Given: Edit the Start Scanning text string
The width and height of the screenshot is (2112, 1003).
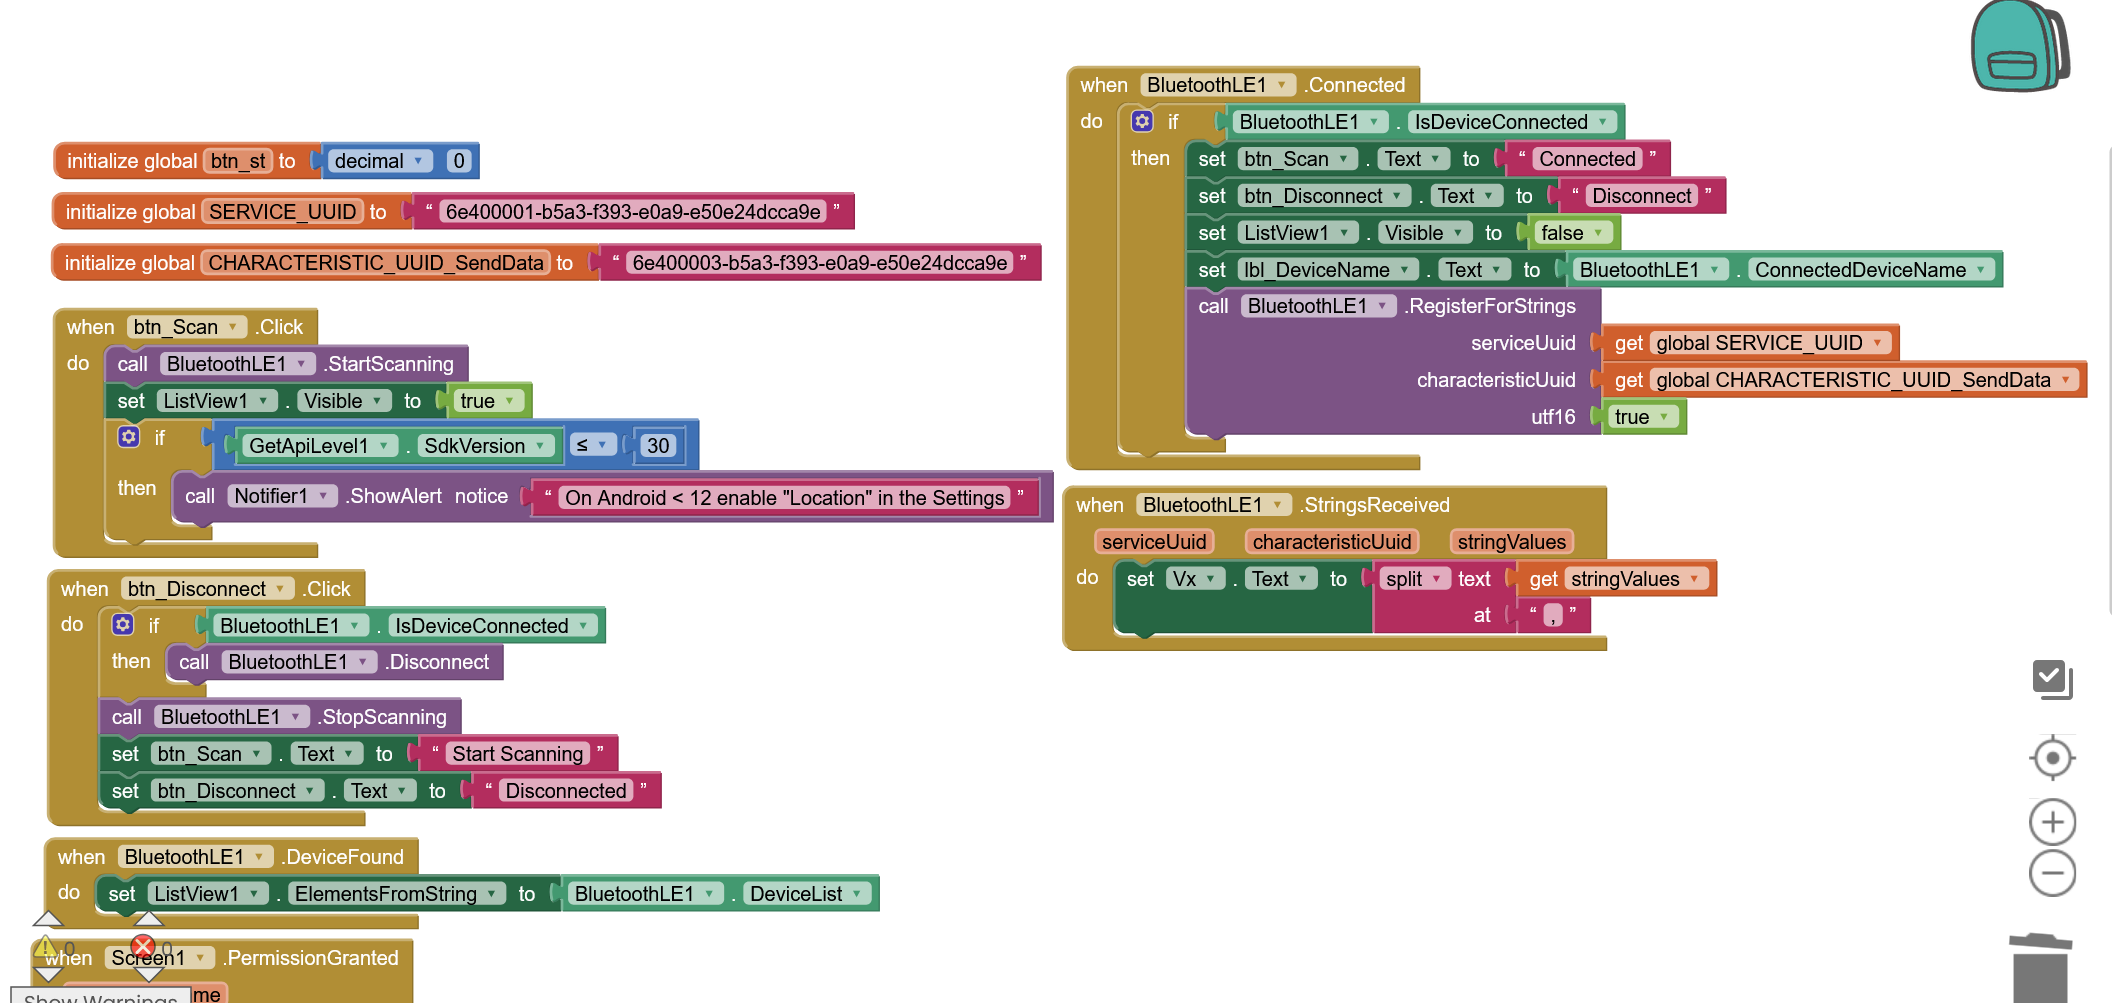Looking at the screenshot, I should point(517,754).
